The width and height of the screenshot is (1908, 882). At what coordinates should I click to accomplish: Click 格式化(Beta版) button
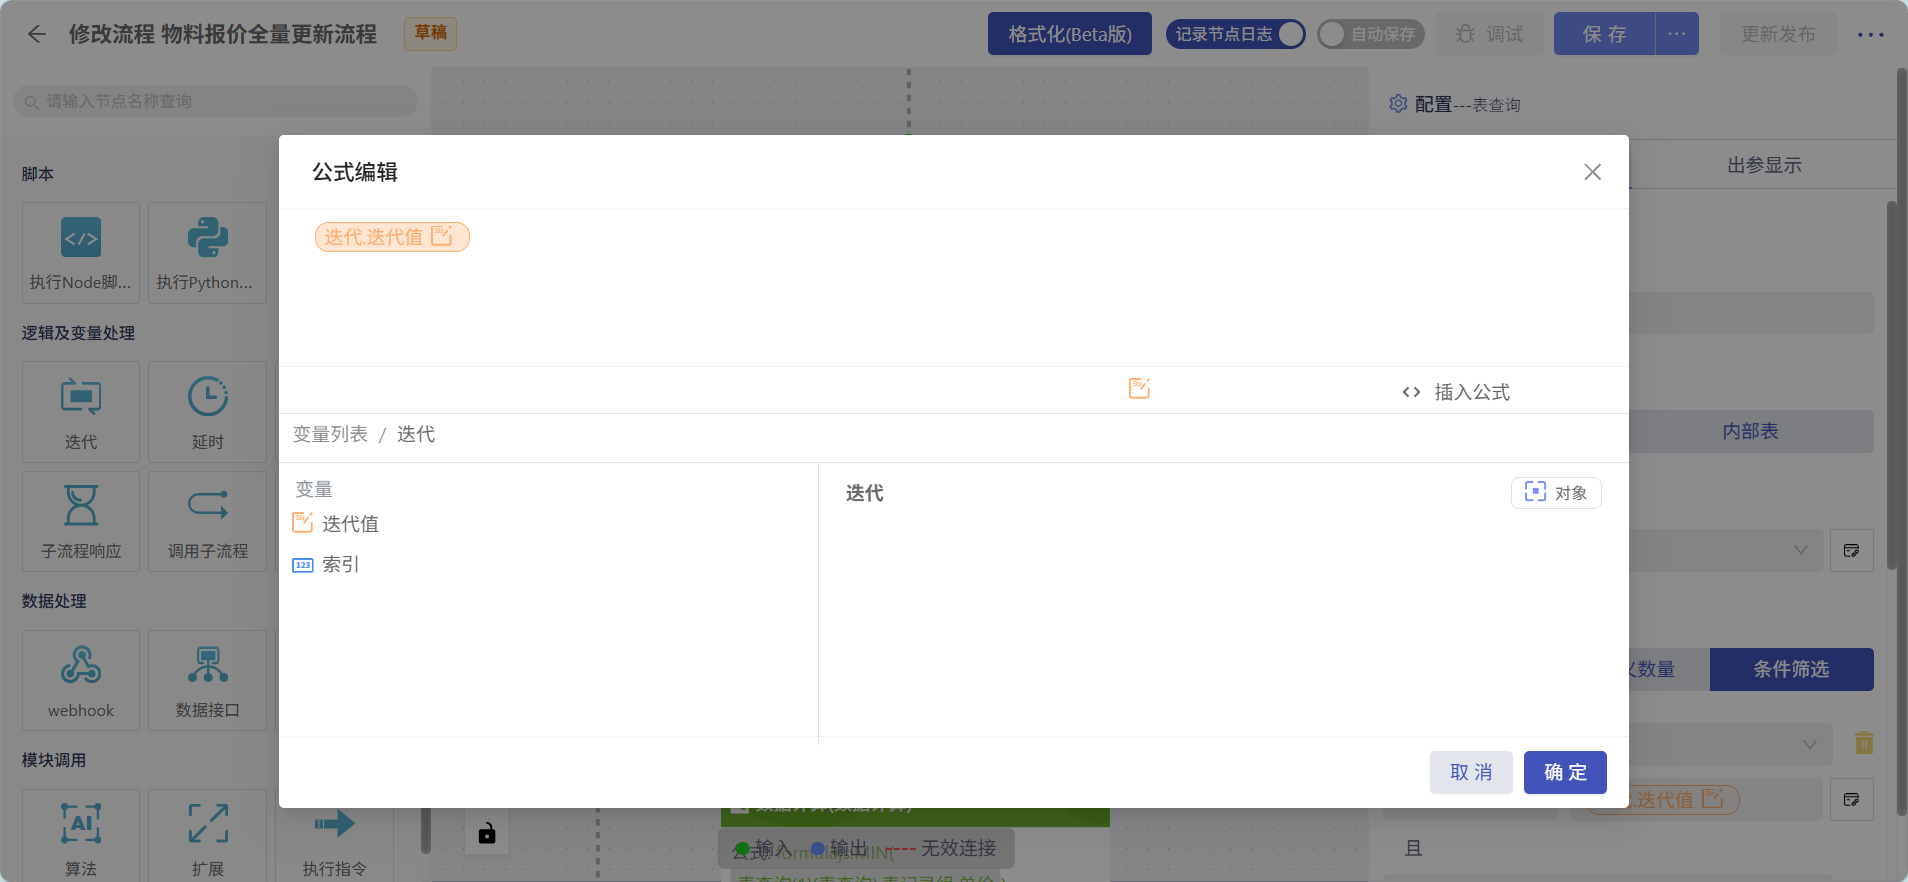pos(1070,34)
